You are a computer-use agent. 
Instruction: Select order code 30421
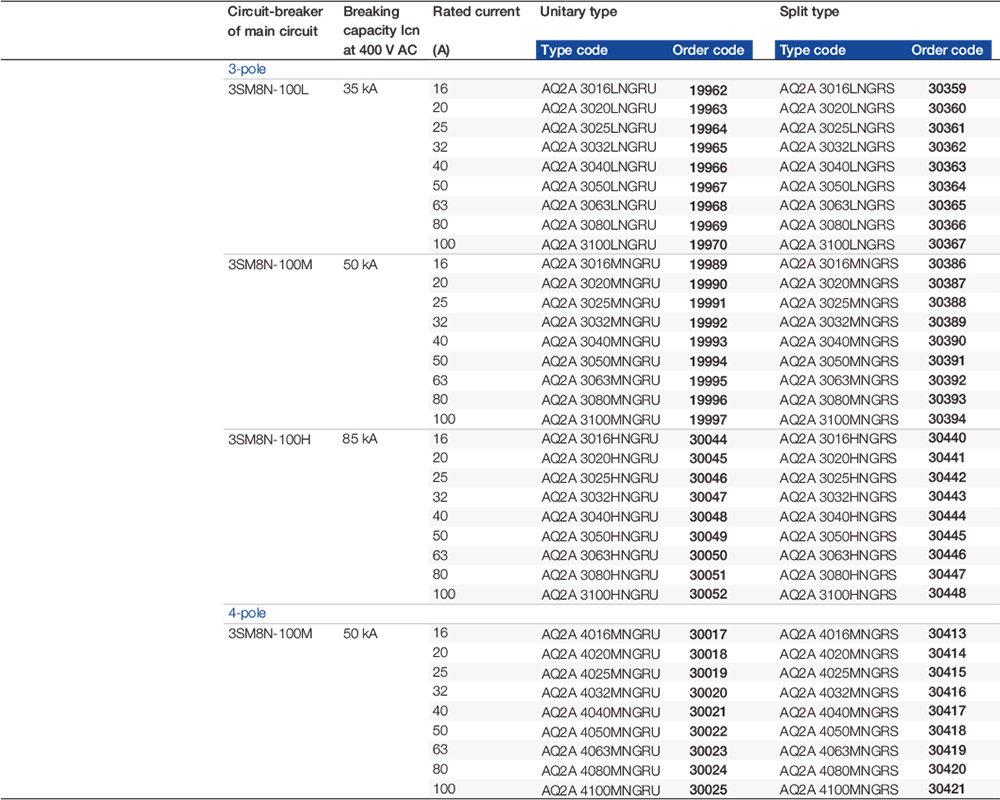[x=947, y=789]
